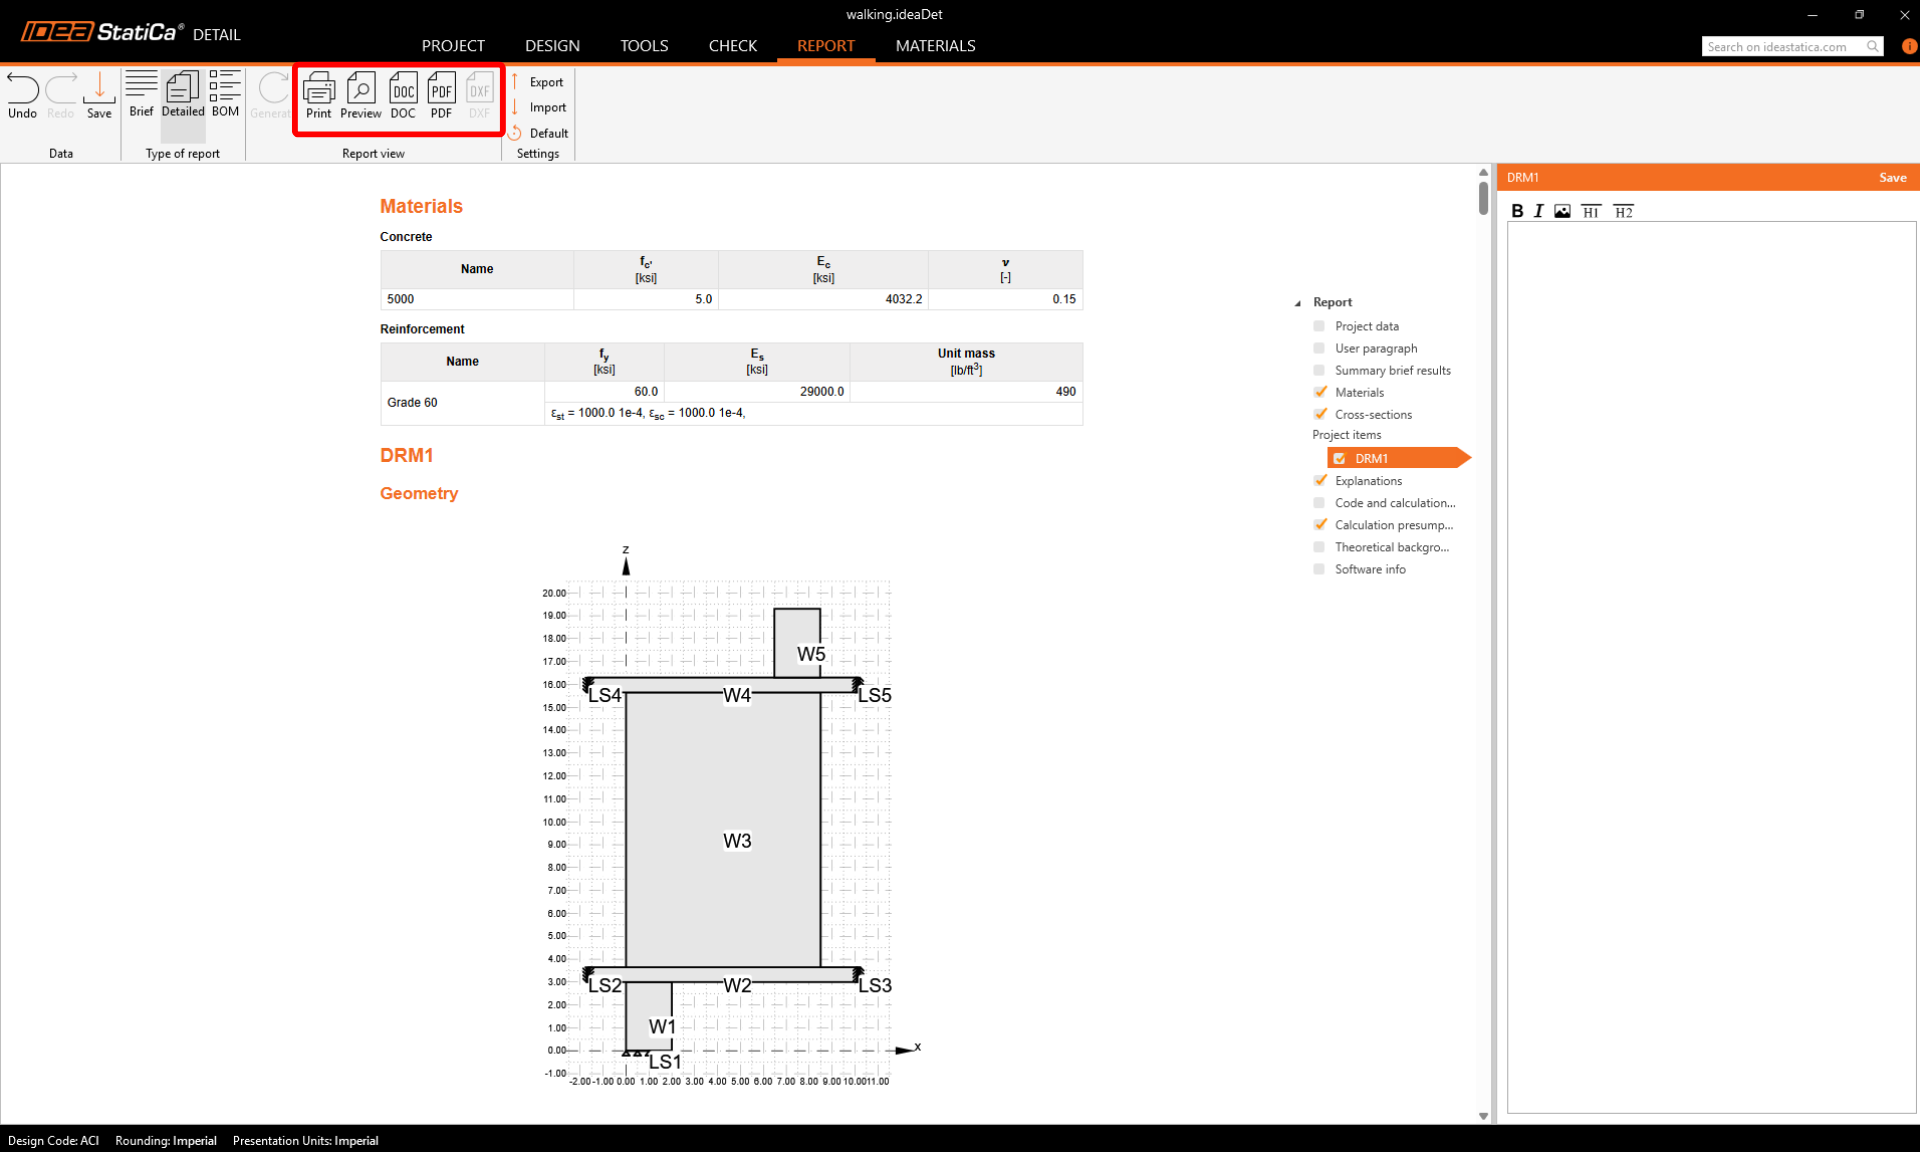Viewport: 1920px width, 1152px height.
Task: Collapse the Report tree node
Action: (1298, 303)
